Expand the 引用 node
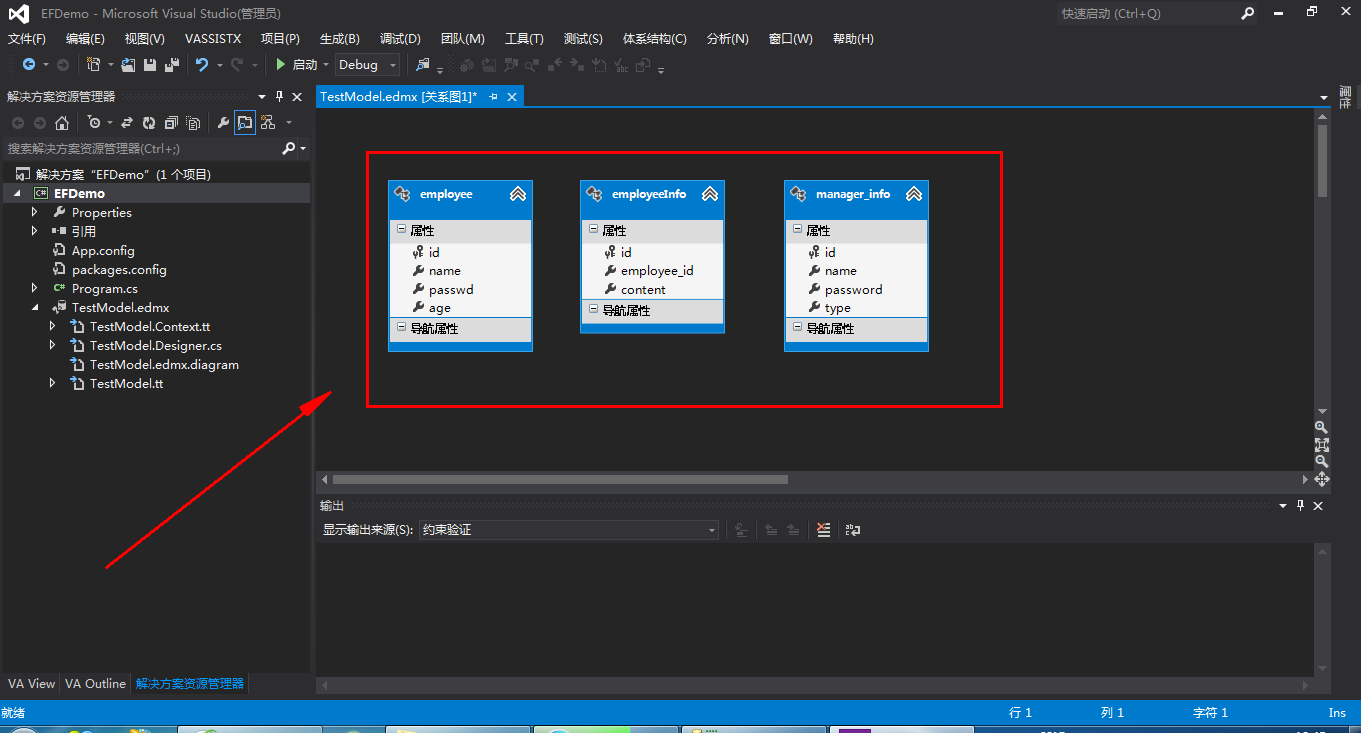 tap(35, 231)
